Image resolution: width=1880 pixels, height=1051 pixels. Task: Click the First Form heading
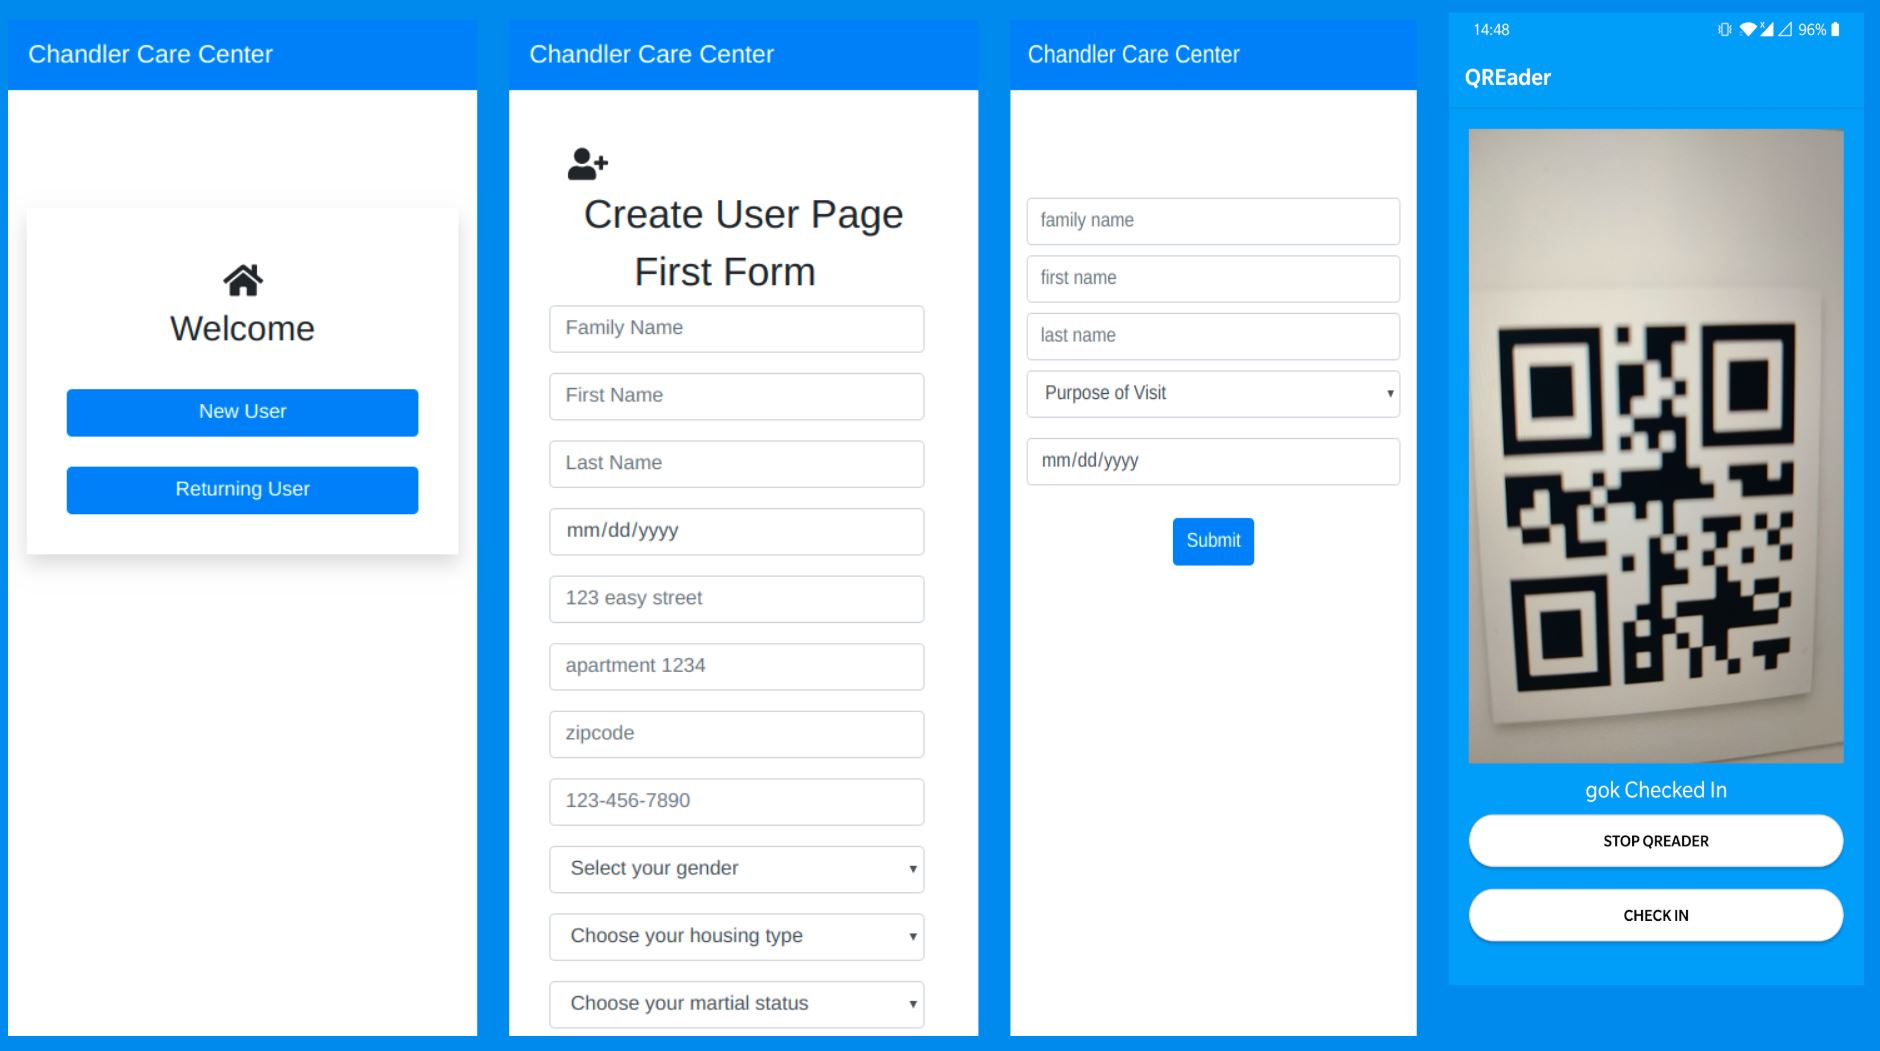click(725, 272)
